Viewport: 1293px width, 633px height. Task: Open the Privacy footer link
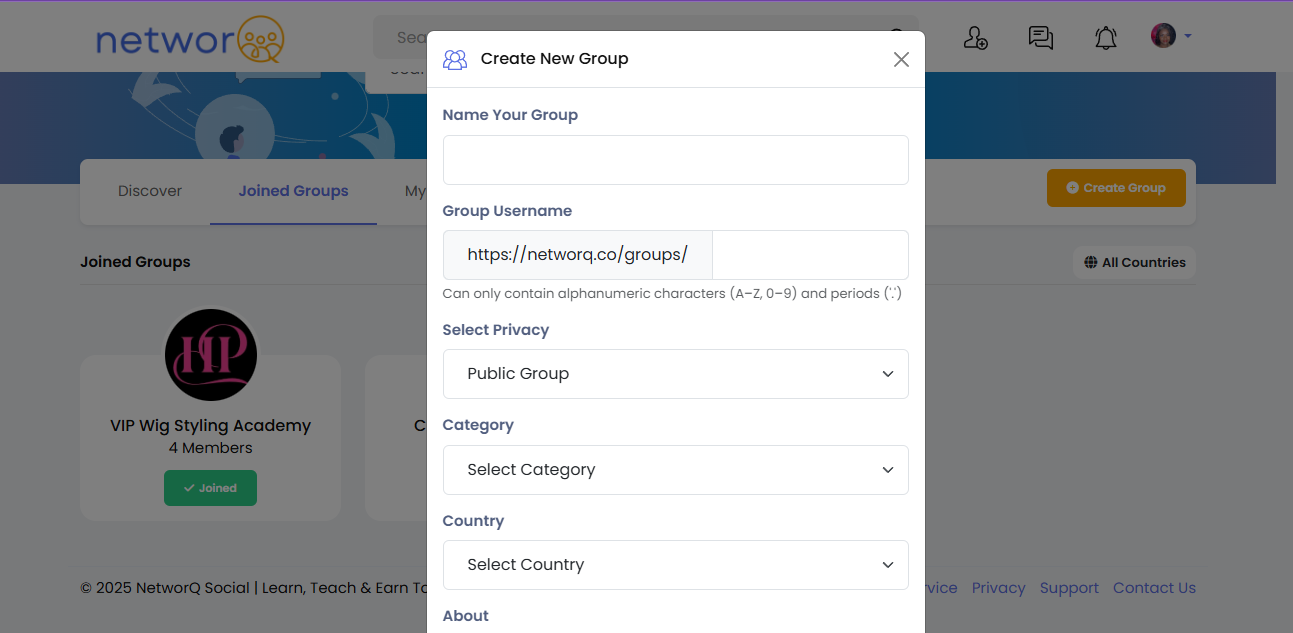[998, 588]
